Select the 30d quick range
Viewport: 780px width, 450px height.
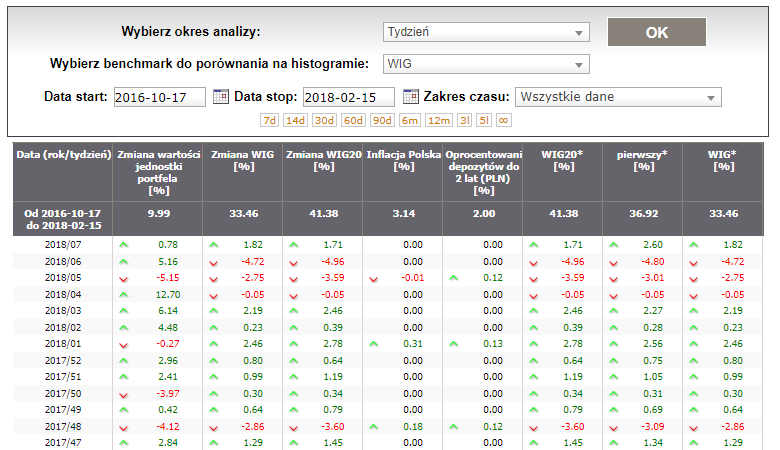[x=324, y=120]
